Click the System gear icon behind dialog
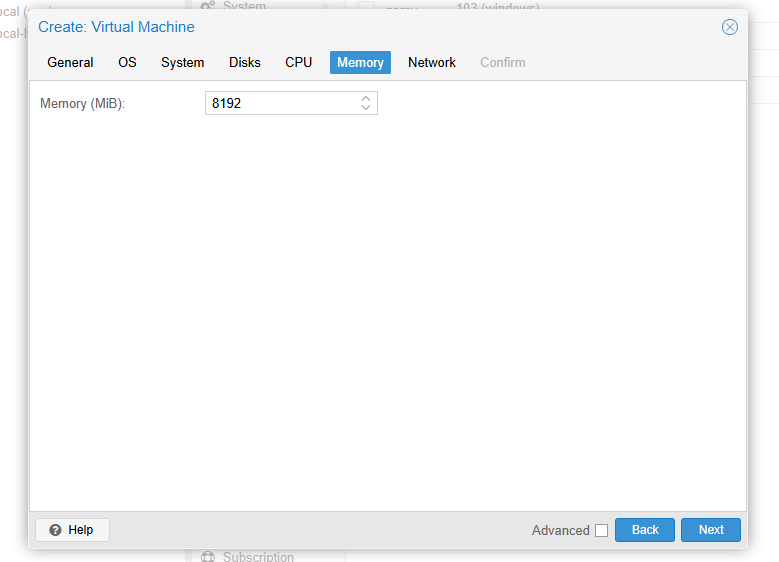 tap(208, 5)
